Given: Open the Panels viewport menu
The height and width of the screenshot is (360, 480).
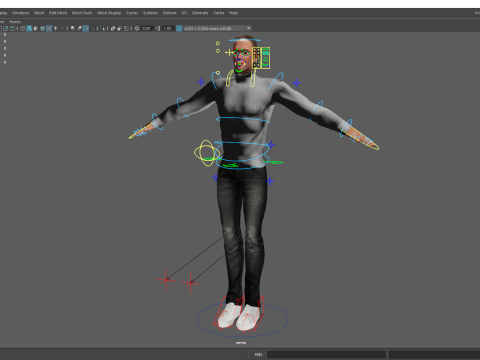Looking at the screenshot, I should (15, 22).
